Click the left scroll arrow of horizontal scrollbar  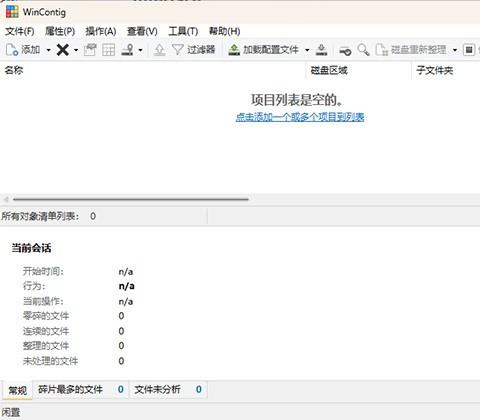(x=6, y=199)
